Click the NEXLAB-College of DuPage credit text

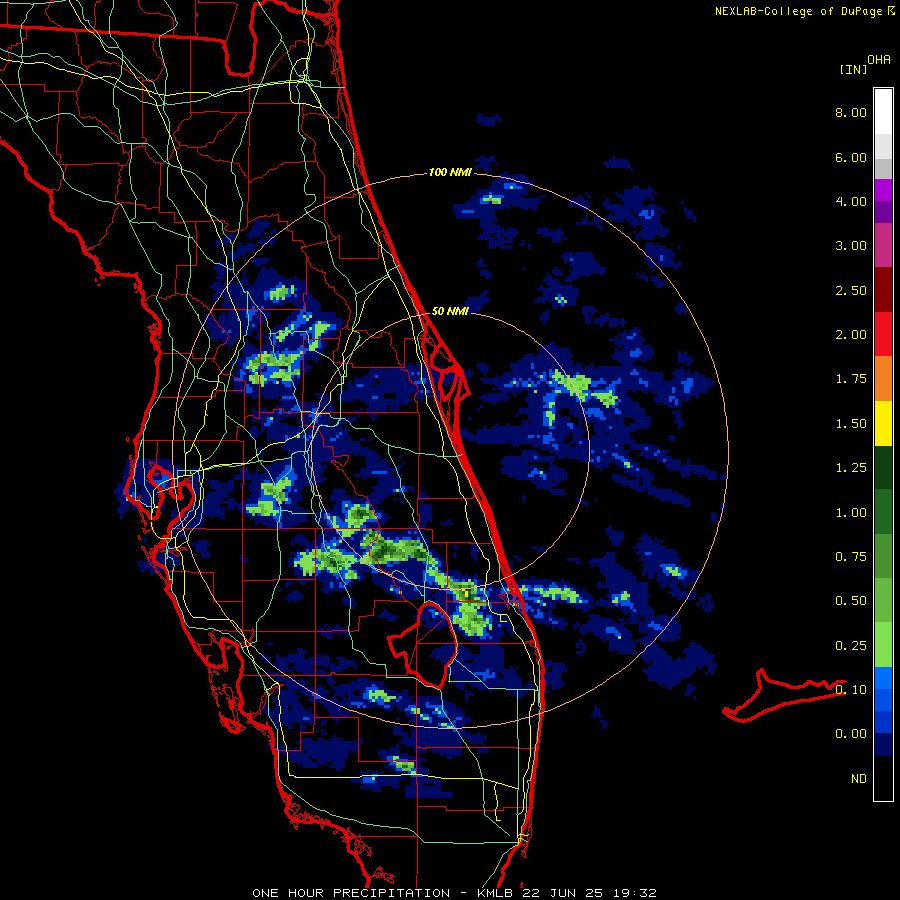800,11
